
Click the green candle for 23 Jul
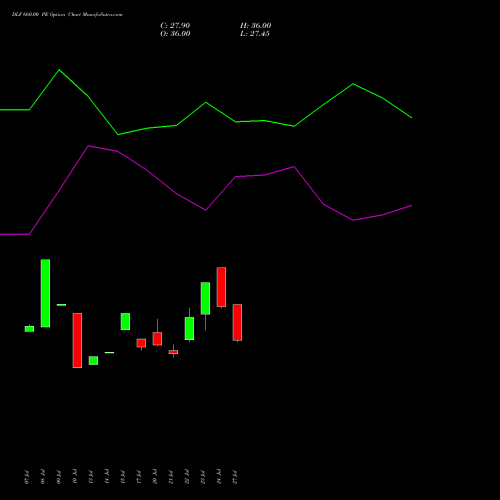(x=205, y=298)
